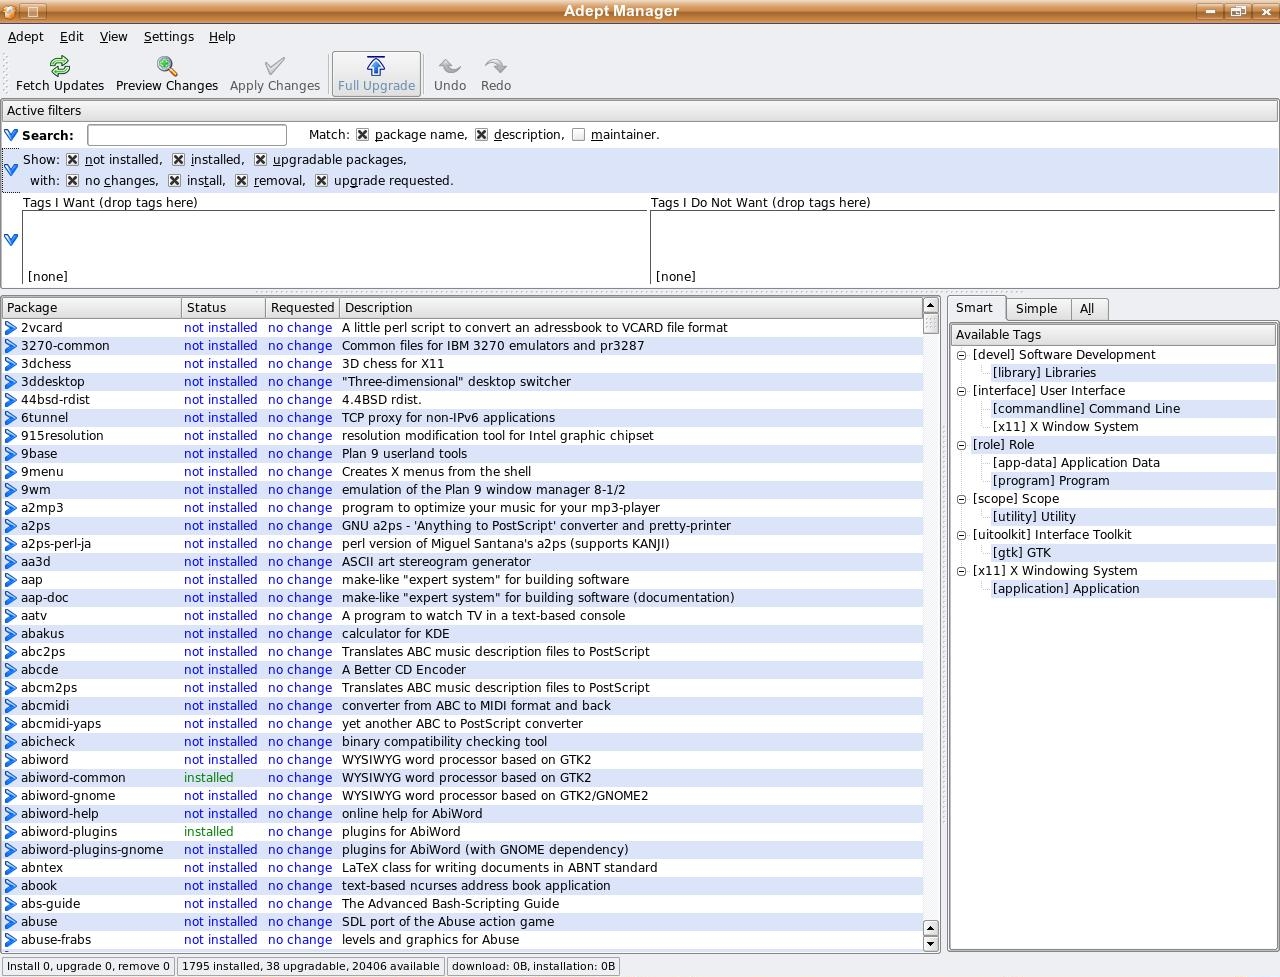Toggle the installed filter checkbox
1280x977 pixels.
[x=178, y=160]
